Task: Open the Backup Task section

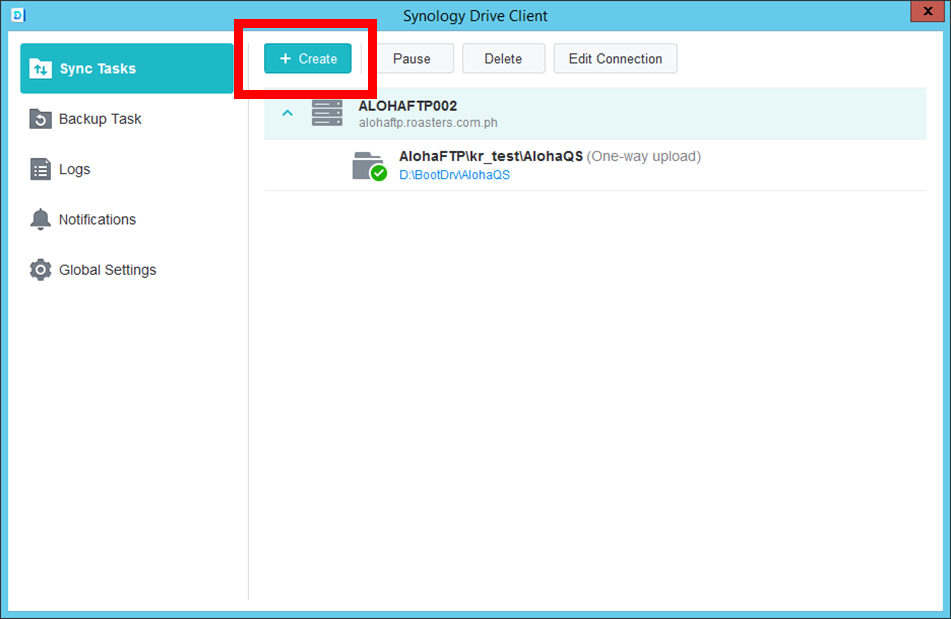Action: [x=127, y=119]
